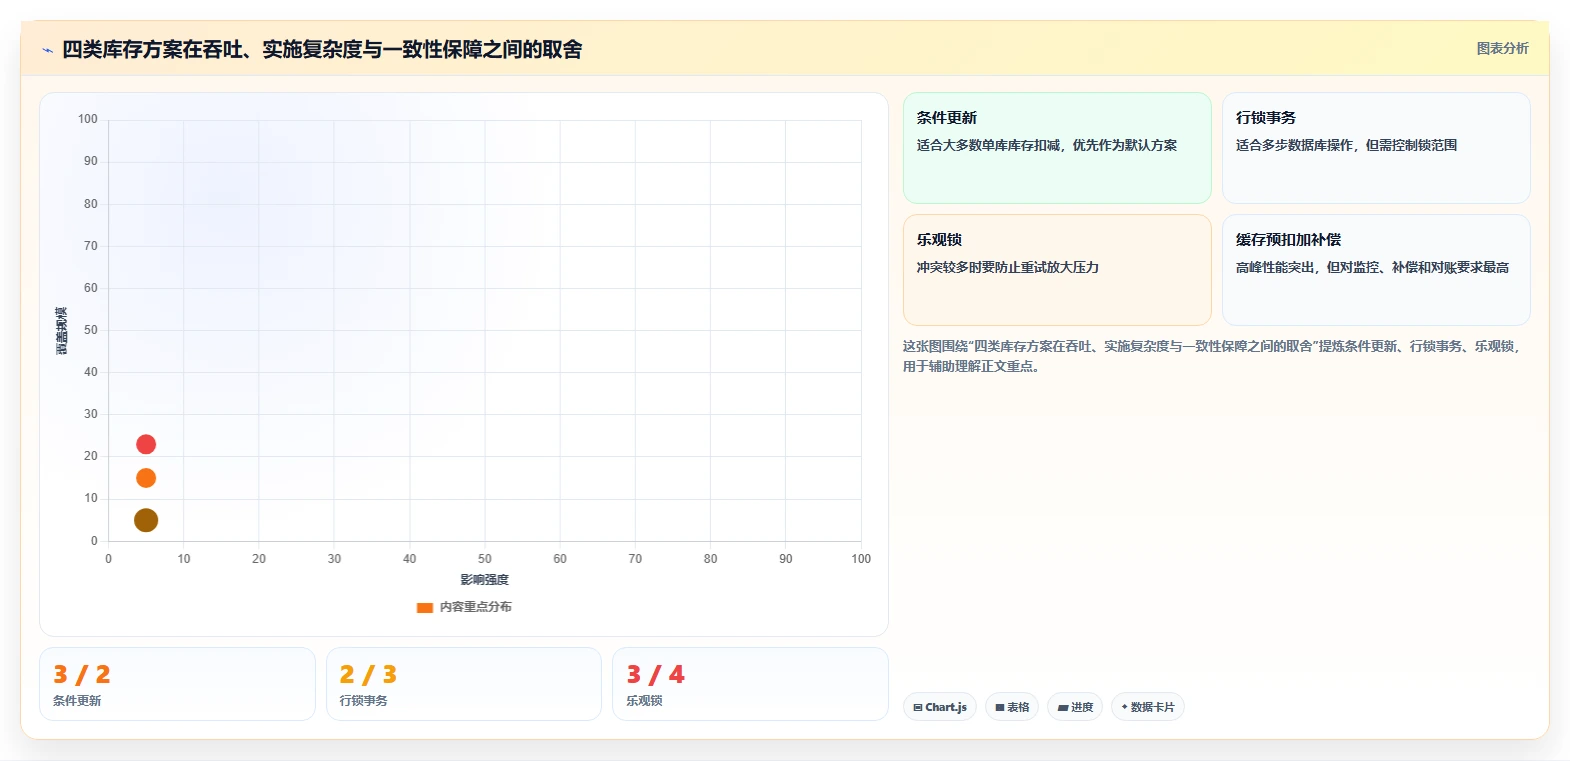This screenshot has width=1570, height=761.
Task: Click the square icon in the 表格 tag
Action: pyautogui.click(x=1000, y=708)
